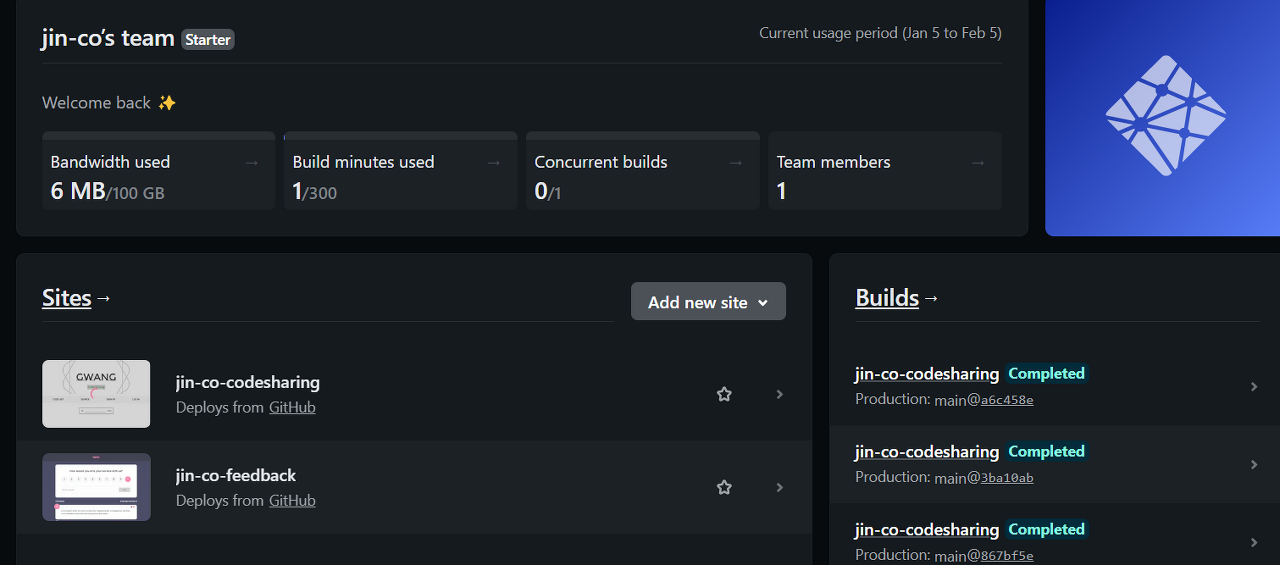
Task: Open the build a6c458e via its chevron
Action: coord(1254,386)
